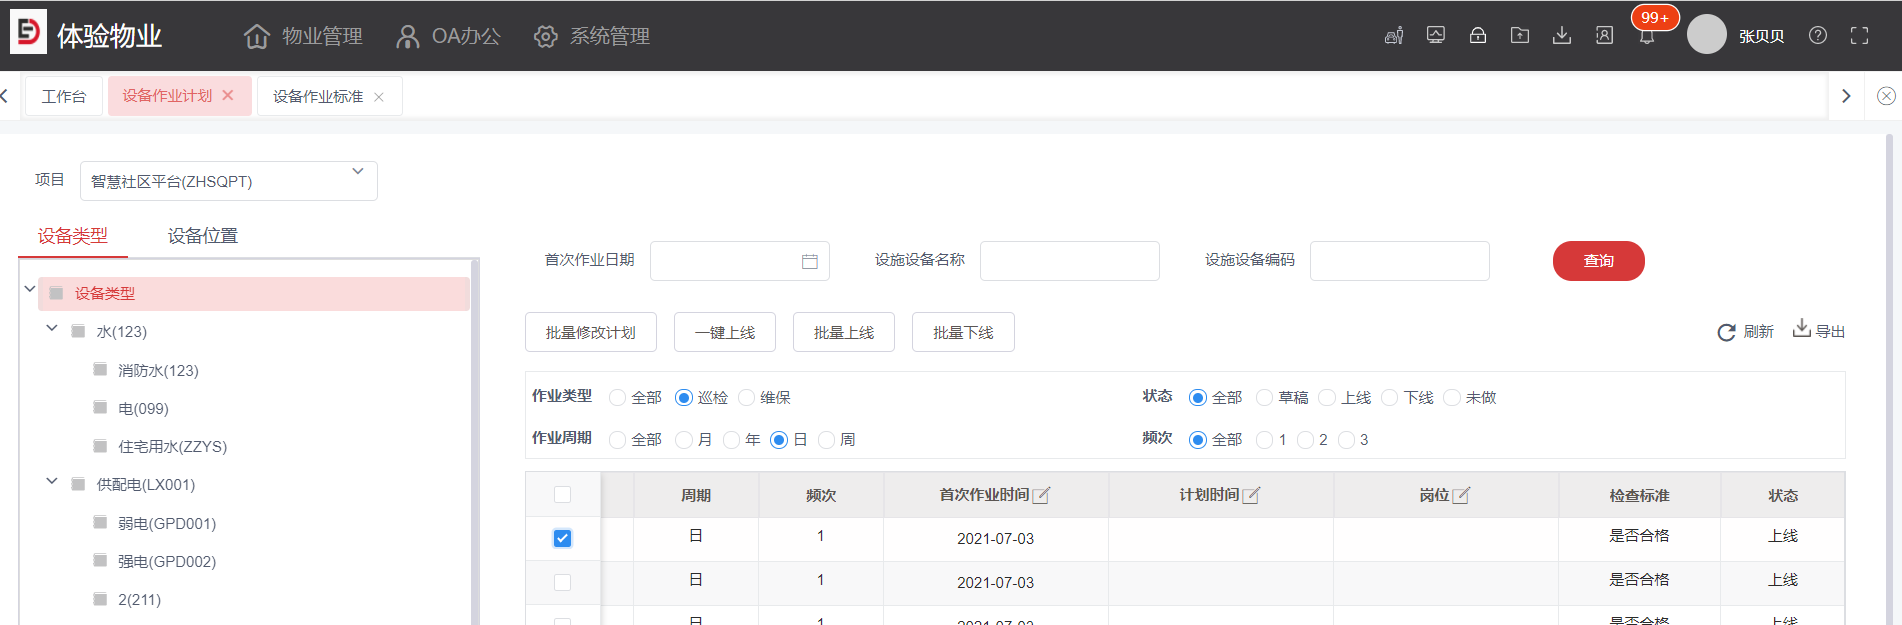Click the download icon in header

(1562, 36)
